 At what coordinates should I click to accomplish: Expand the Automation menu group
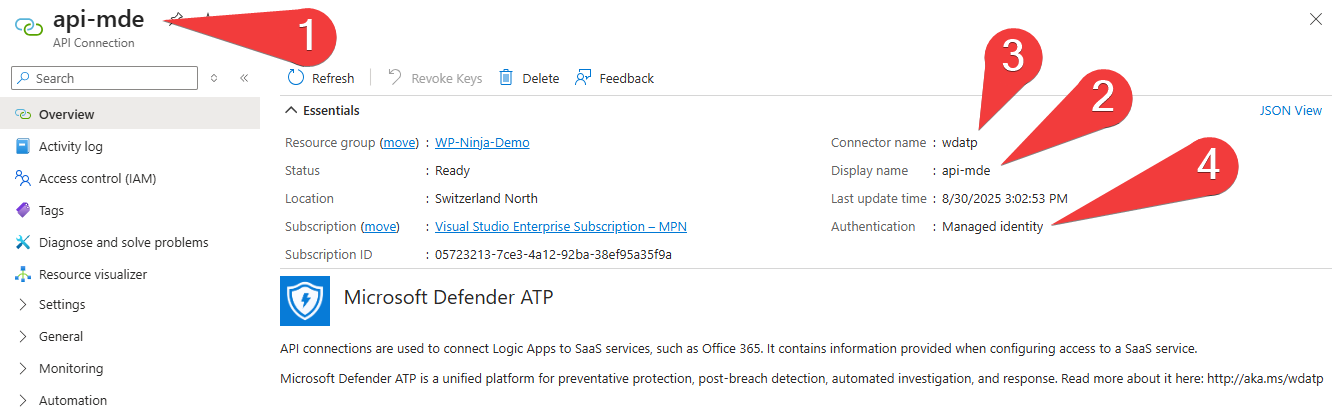tap(72, 401)
